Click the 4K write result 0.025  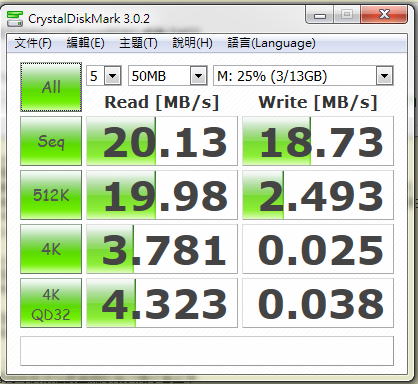pyautogui.click(x=318, y=249)
